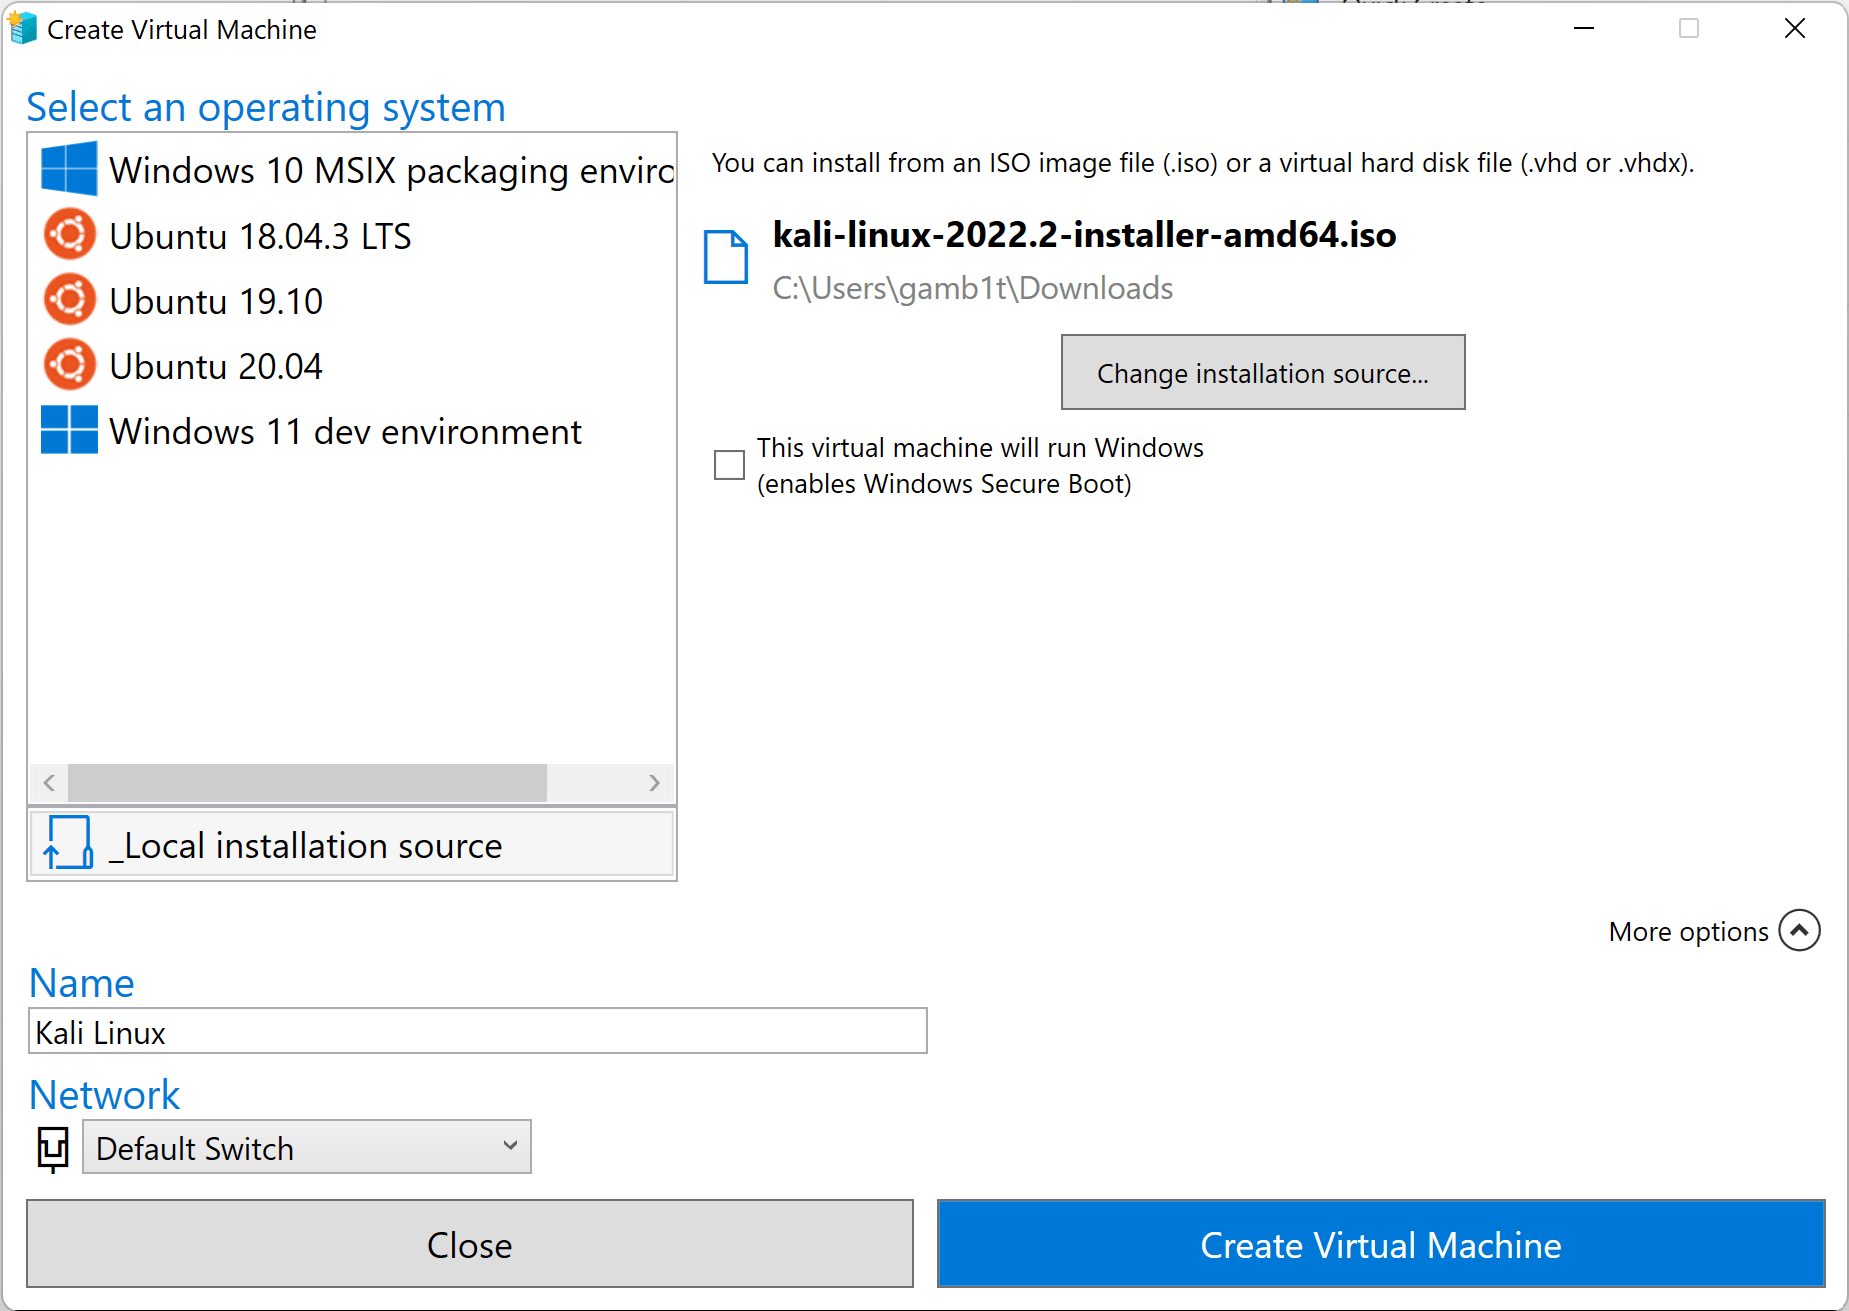
Task: Click the left scroll arrow under the OS list
Action: click(48, 783)
